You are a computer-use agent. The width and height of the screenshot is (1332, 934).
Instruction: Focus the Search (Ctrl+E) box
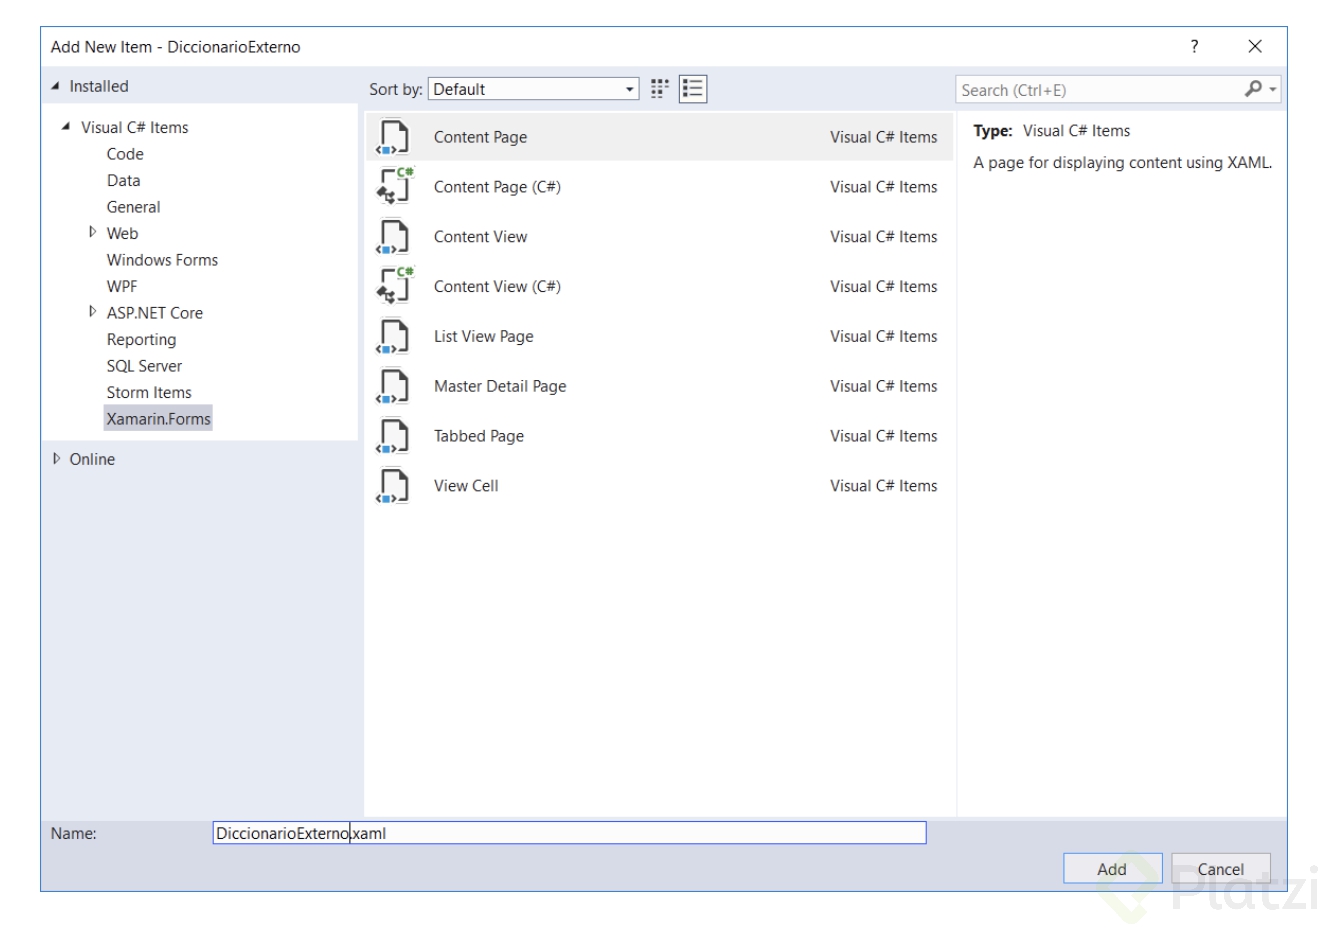[1100, 90]
